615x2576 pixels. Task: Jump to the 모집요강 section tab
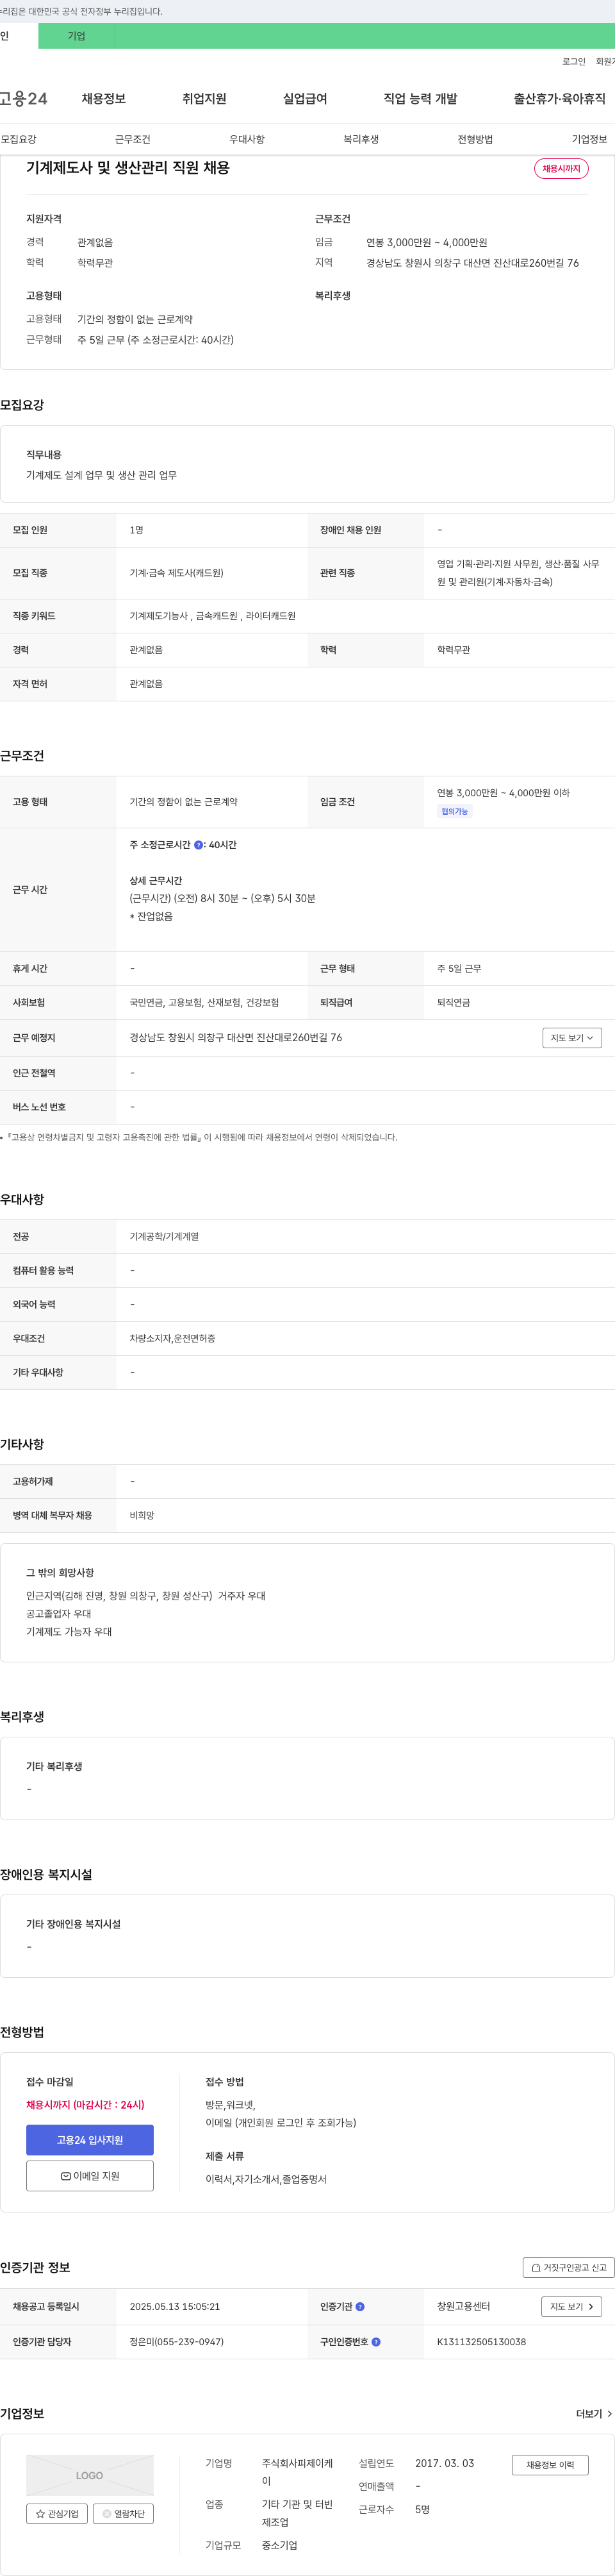click(18, 139)
